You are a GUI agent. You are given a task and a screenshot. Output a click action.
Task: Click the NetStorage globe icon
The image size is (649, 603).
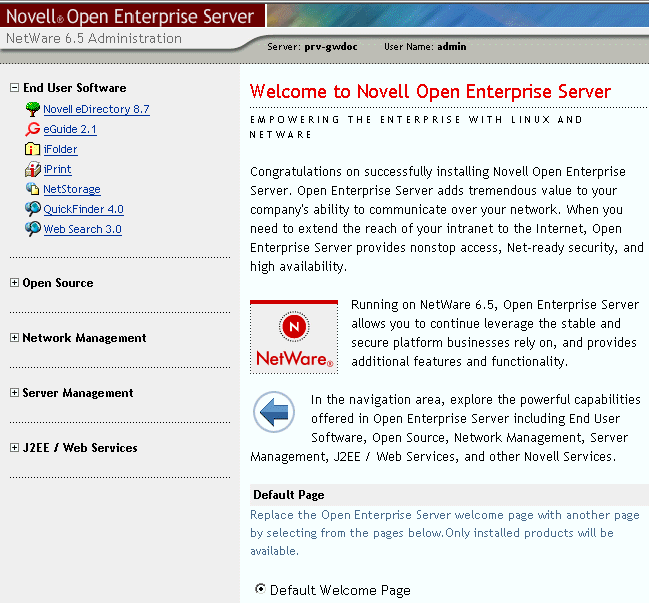tap(33, 189)
